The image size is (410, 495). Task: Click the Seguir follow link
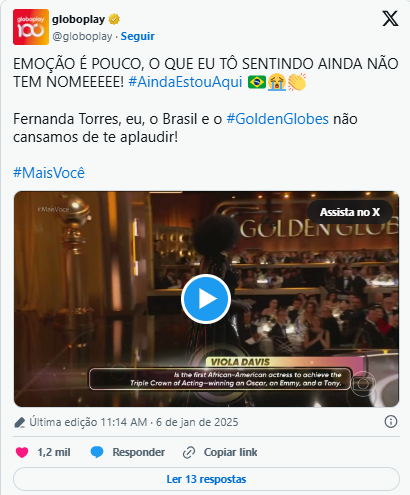(137, 36)
